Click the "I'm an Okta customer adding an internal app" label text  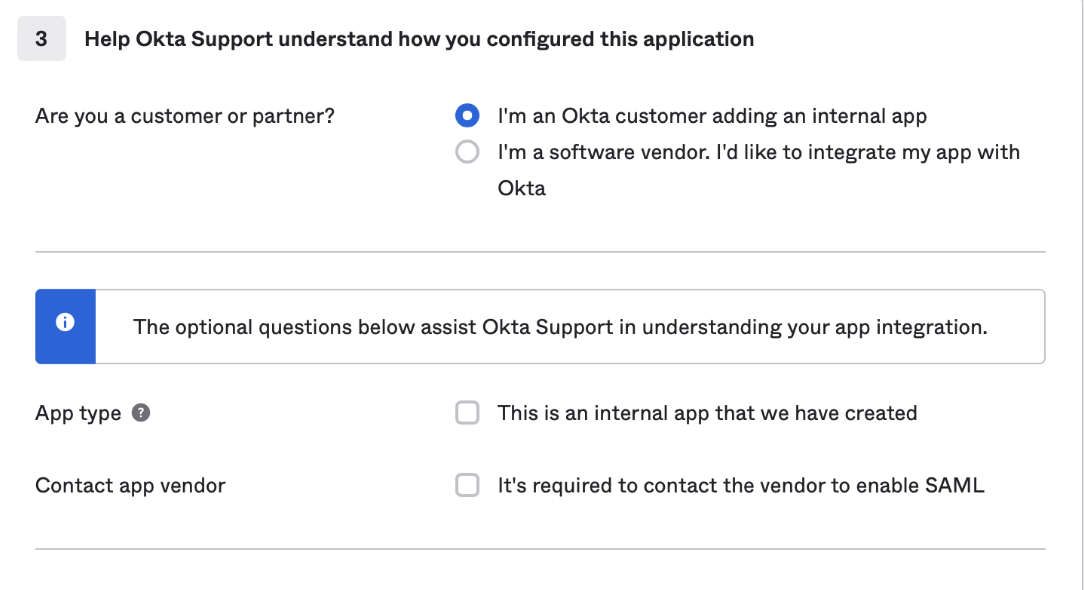(x=712, y=116)
